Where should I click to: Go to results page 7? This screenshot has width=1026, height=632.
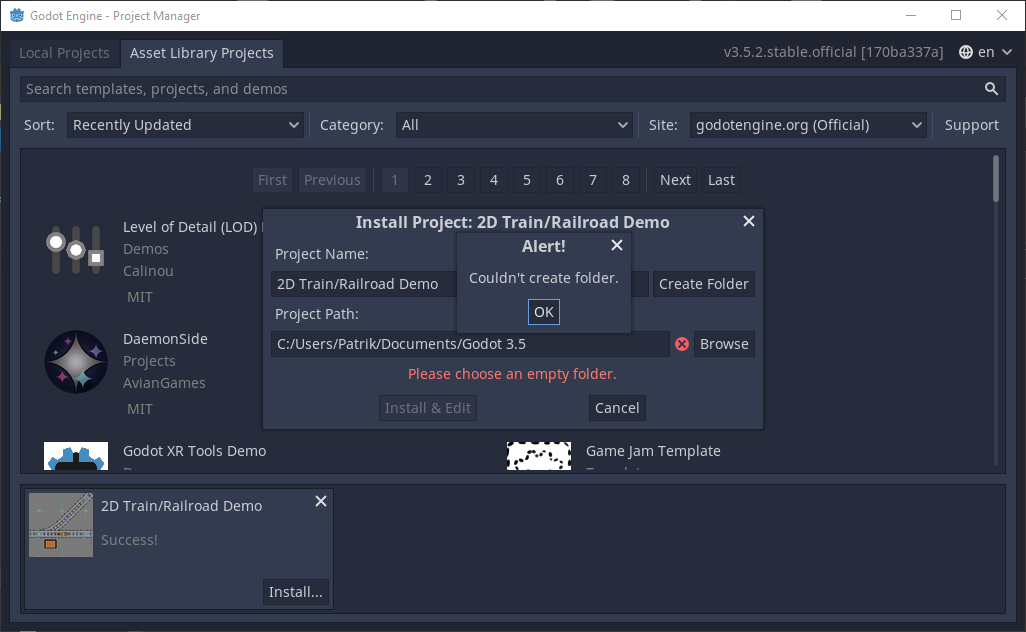pyautogui.click(x=593, y=180)
